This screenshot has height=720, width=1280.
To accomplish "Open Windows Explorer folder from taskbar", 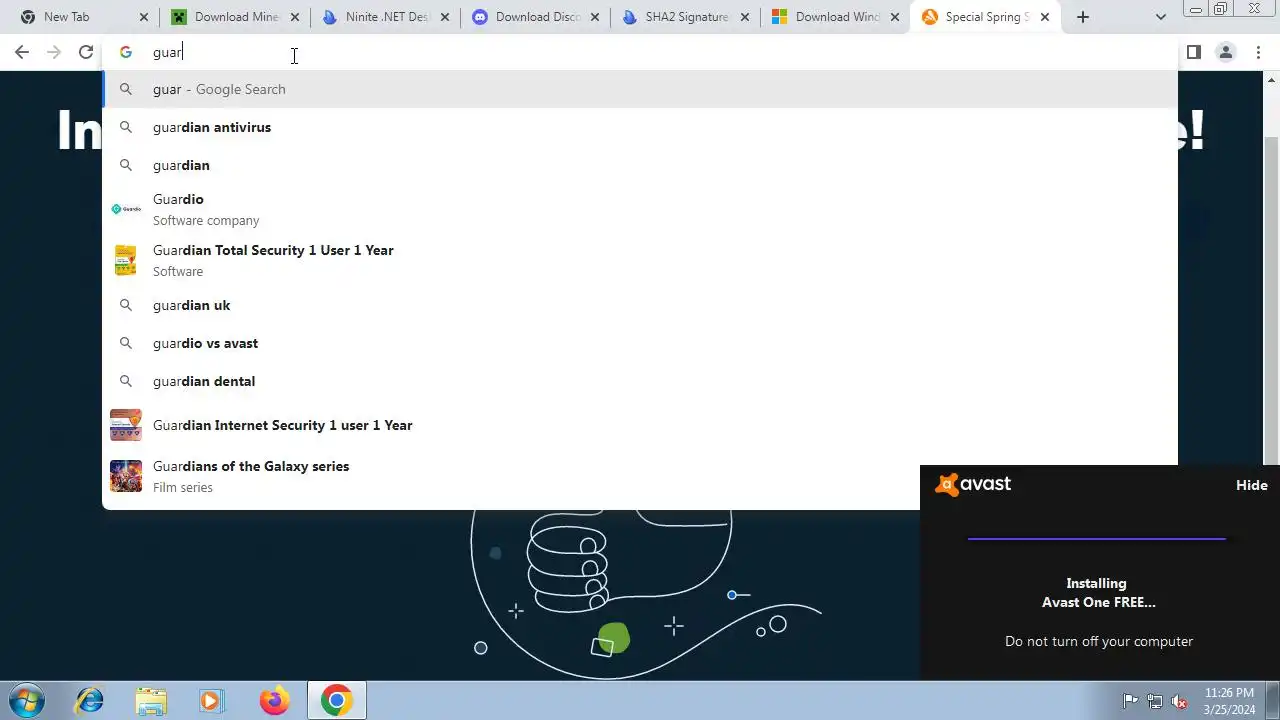I will pos(151,701).
